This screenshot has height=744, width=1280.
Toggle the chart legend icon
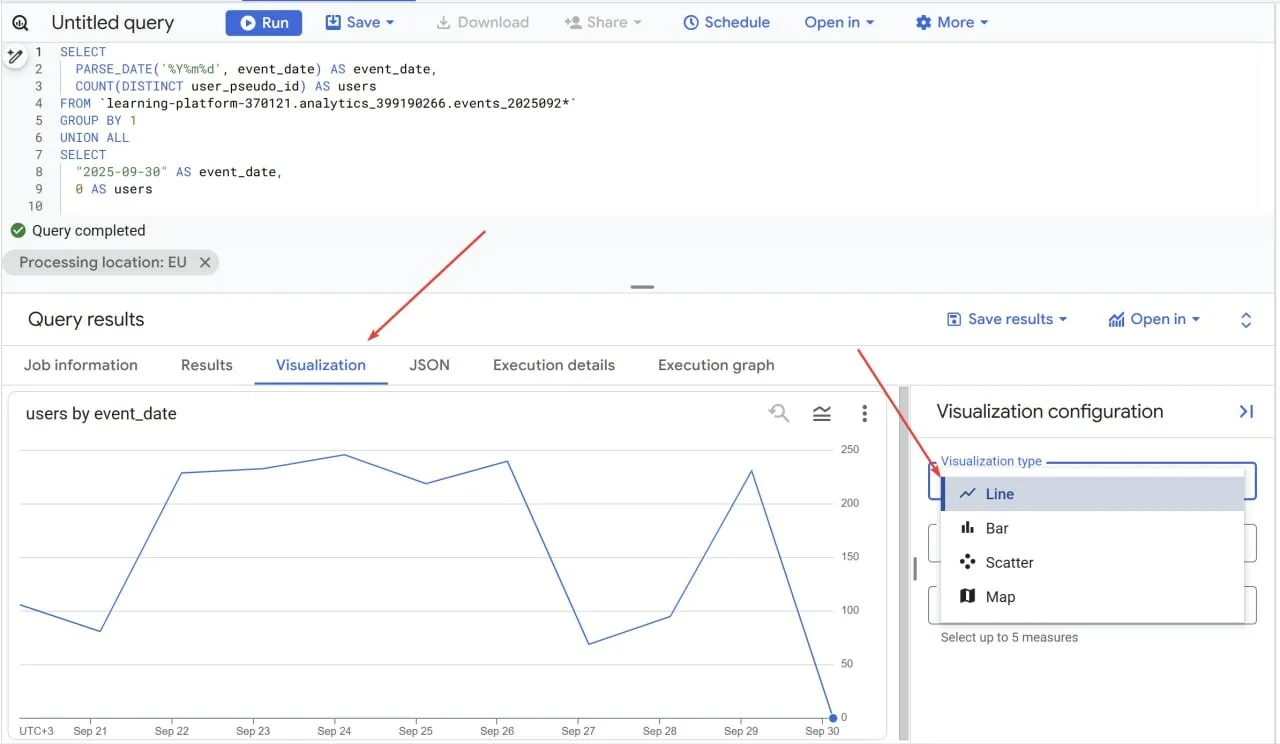click(x=822, y=413)
